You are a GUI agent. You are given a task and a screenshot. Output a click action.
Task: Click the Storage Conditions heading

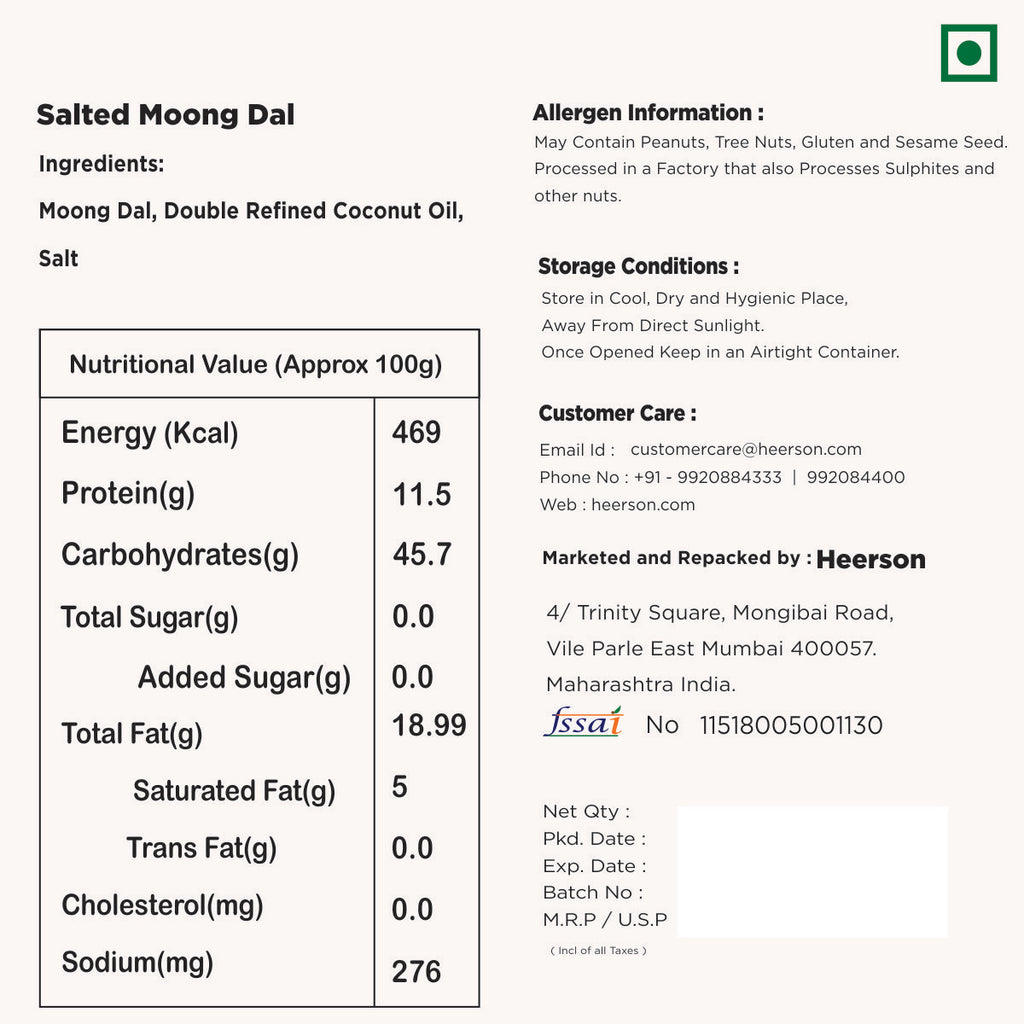(x=638, y=267)
